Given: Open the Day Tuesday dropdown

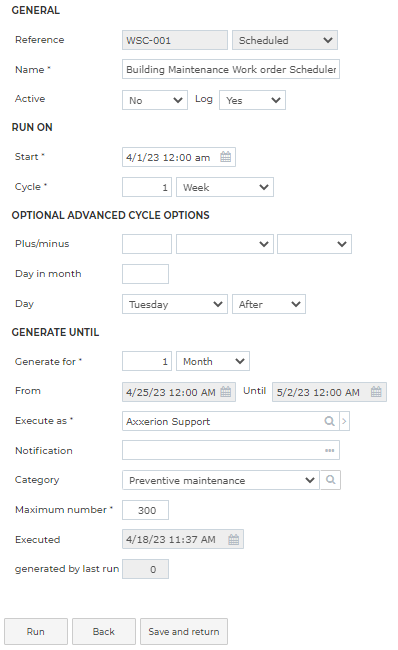Looking at the screenshot, I should [175, 304].
